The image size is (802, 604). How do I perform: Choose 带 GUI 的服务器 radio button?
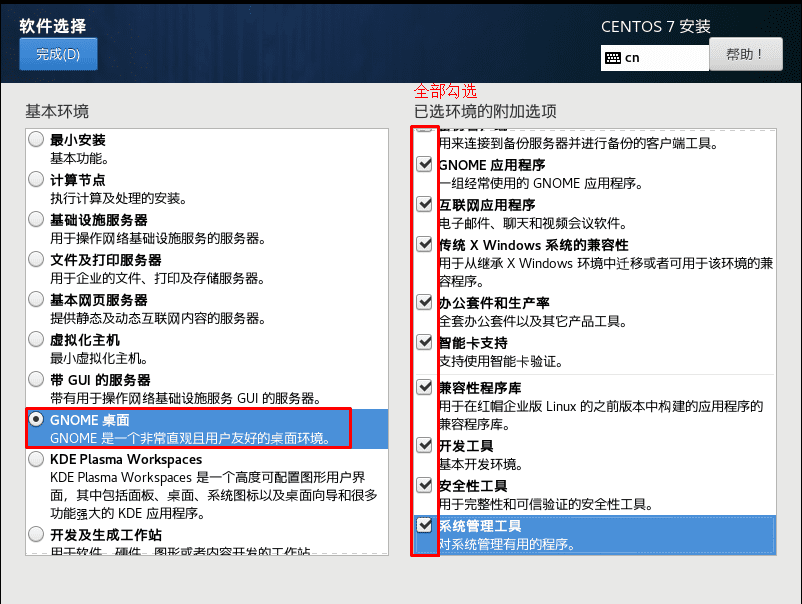[36, 379]
